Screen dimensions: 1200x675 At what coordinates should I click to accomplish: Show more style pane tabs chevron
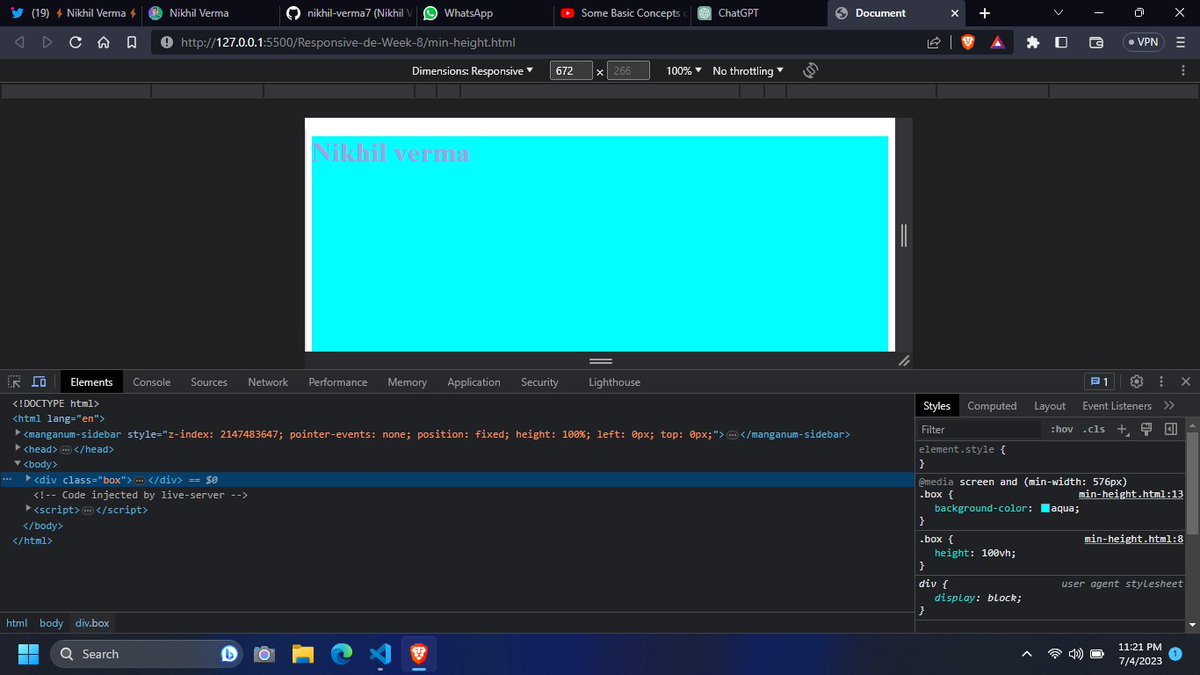pos(1169,406)
